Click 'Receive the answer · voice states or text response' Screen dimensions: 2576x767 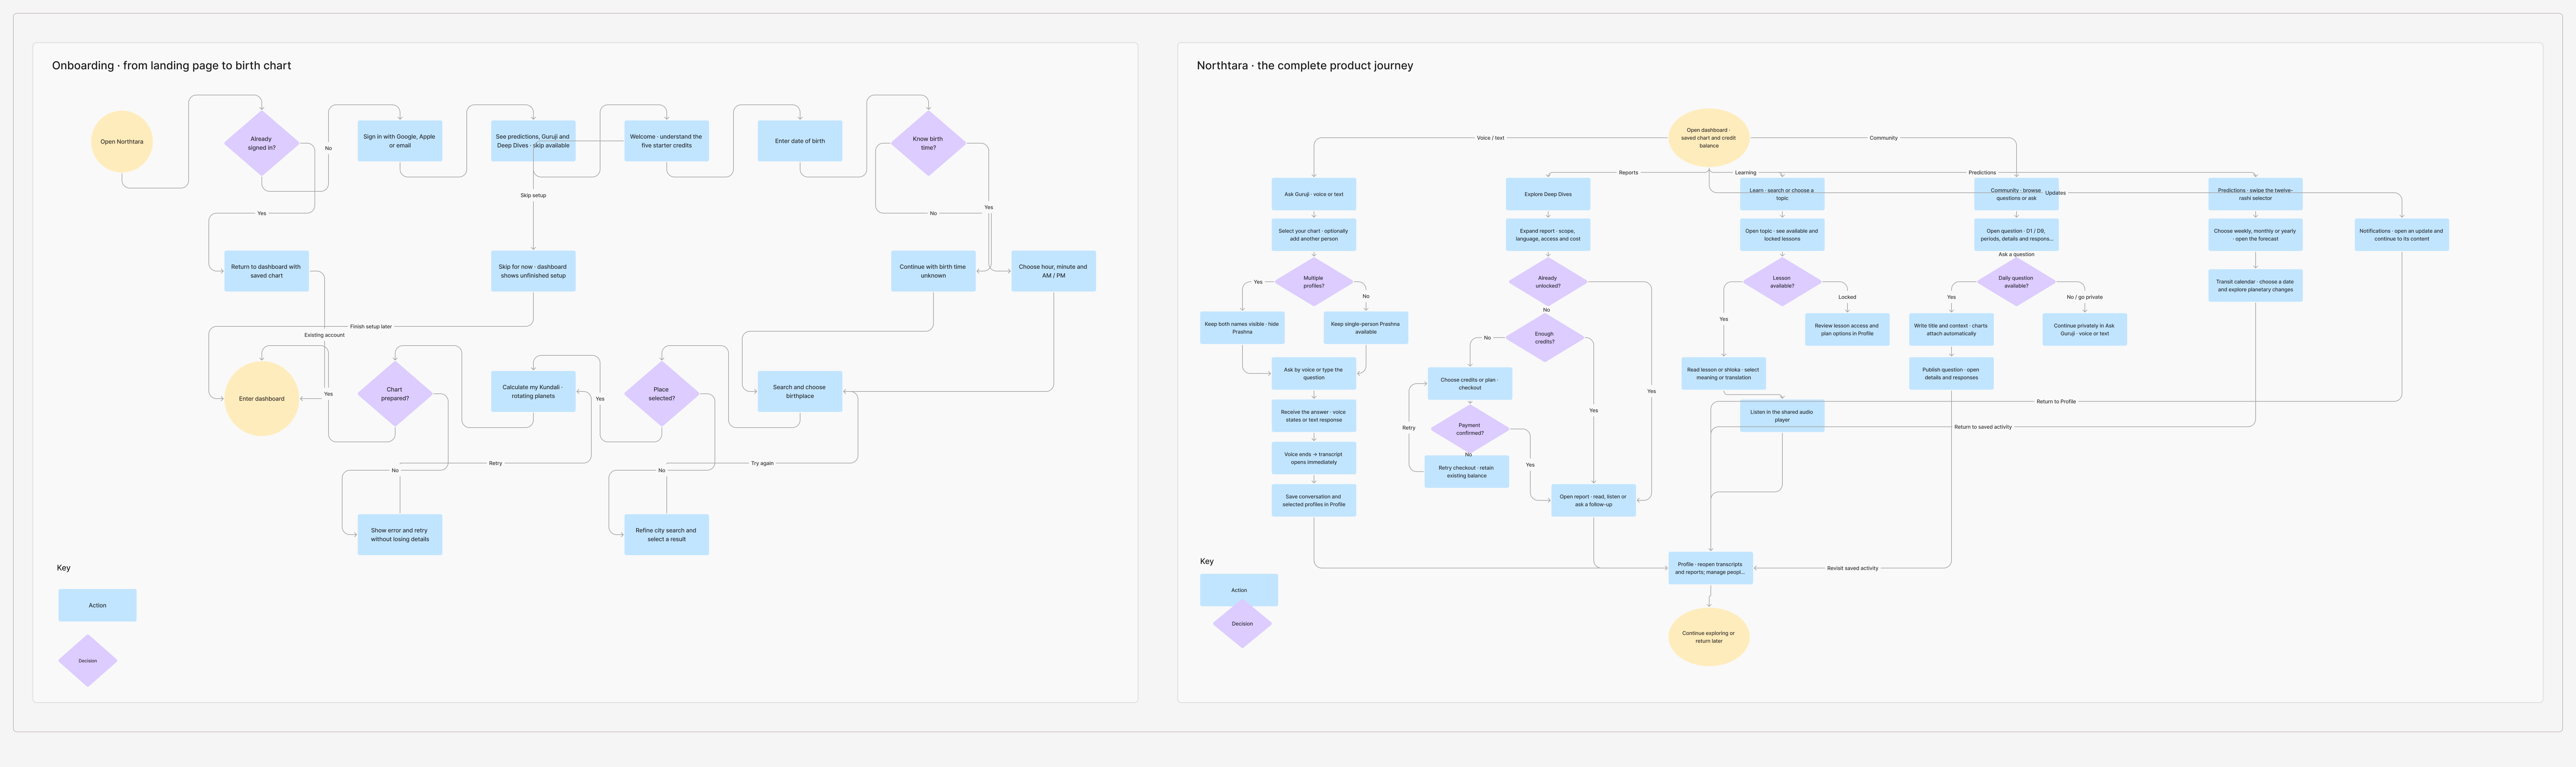[x=1314, y=416]
